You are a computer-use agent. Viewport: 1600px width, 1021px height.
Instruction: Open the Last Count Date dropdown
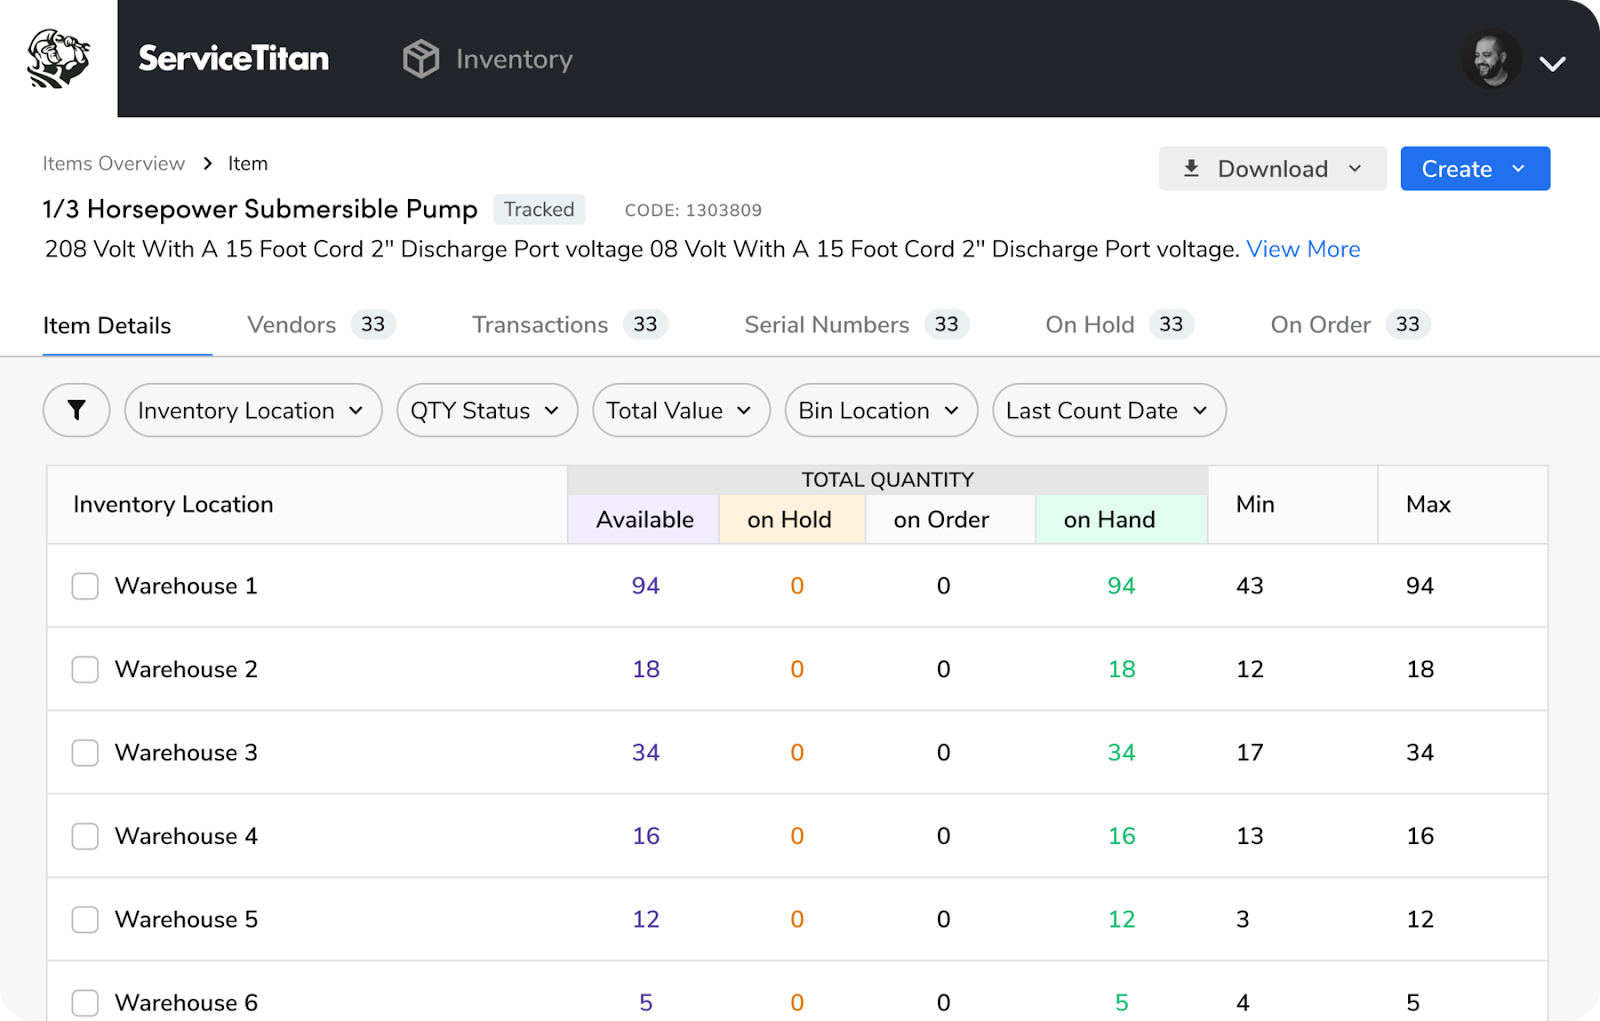pos(1108,410)
